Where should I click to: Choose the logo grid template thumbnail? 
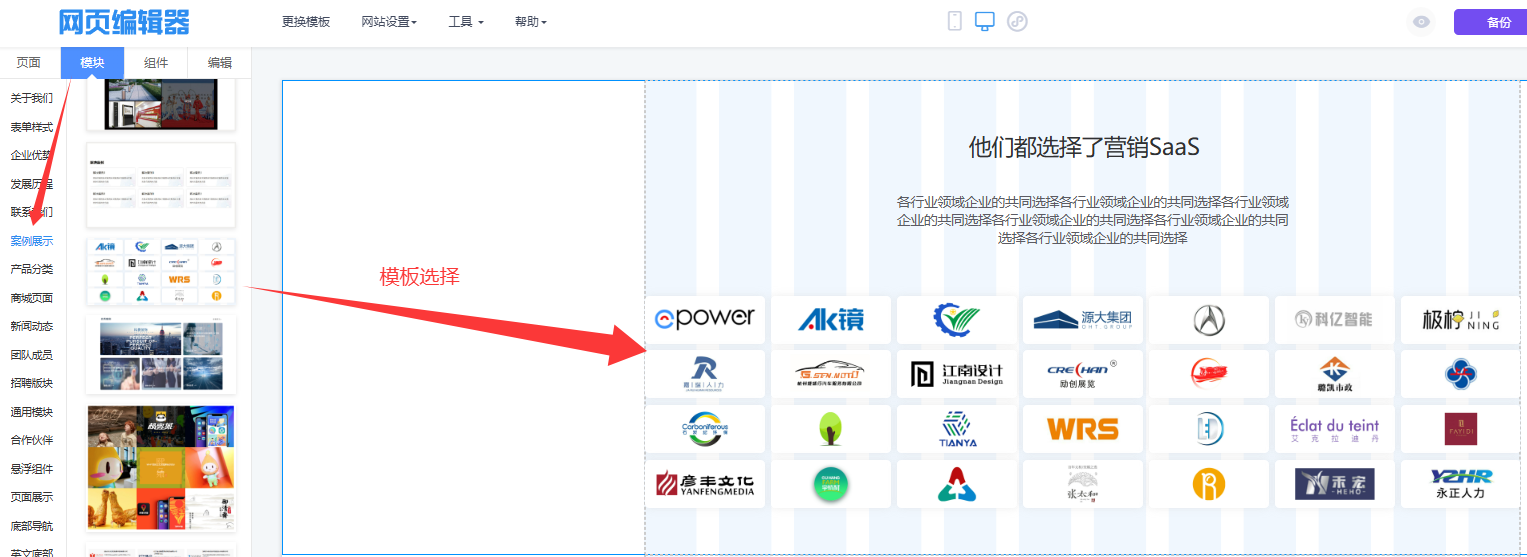pyautogui.click(x=161, y=271)
